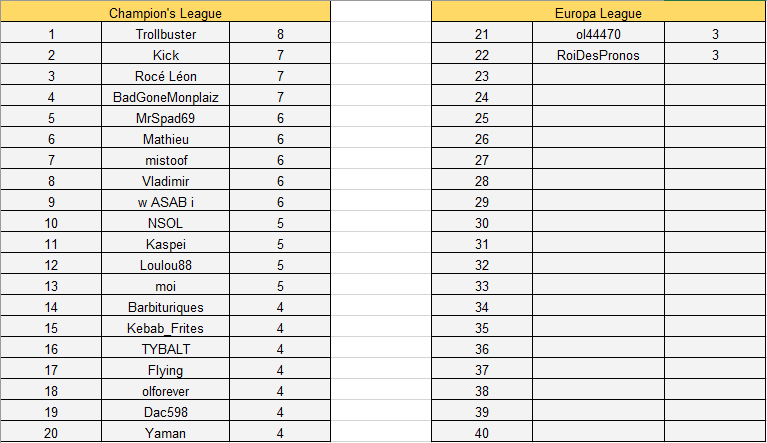
Task: Click the MrSpad69 player cell
Action: pos(166,118)
